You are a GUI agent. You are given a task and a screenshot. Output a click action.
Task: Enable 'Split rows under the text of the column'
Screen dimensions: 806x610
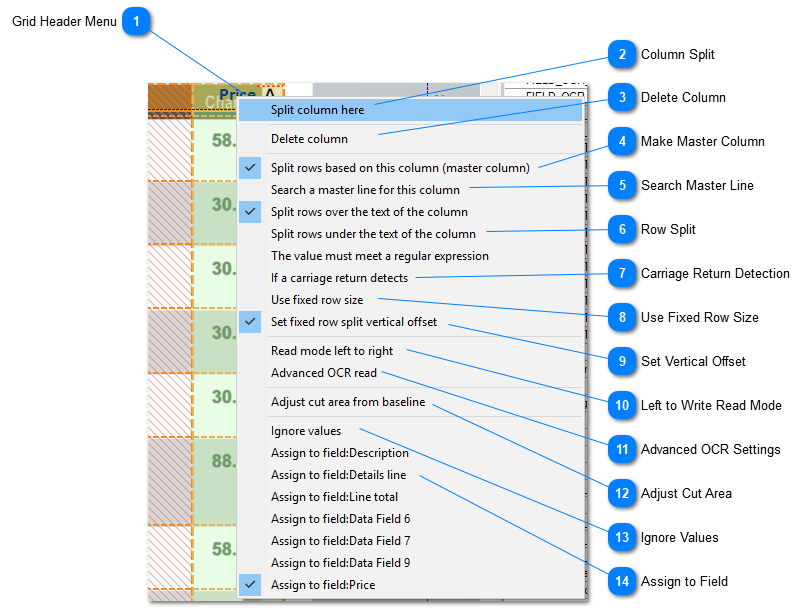coord(410,234)
